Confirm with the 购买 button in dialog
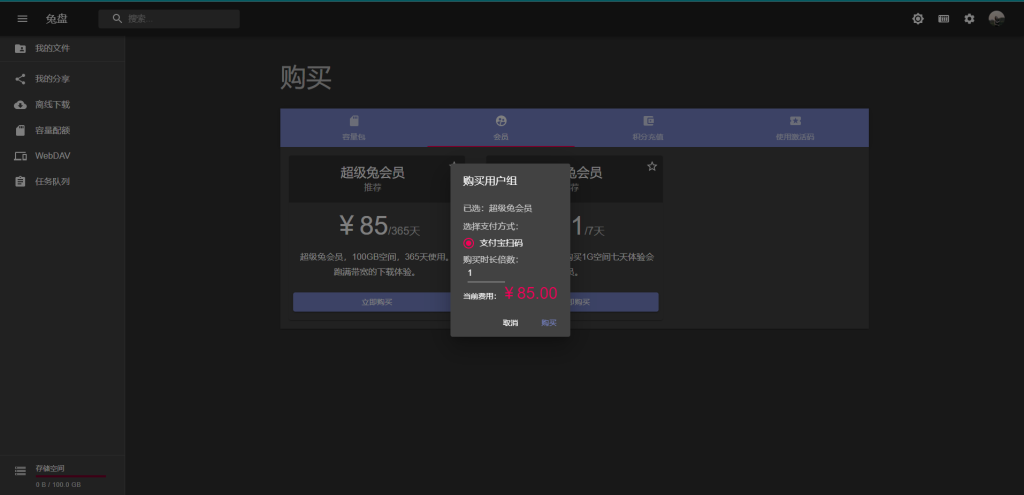 (x=549, y=323)
